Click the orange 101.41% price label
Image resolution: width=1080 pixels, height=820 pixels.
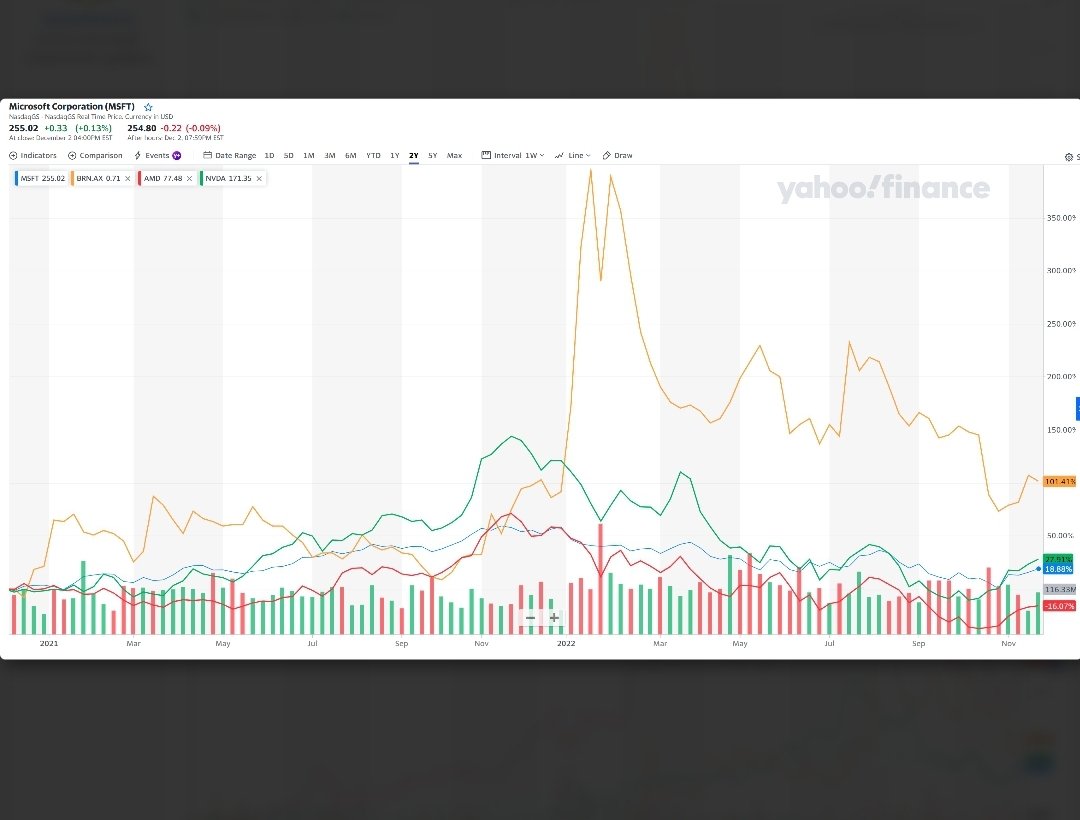[1059, 481]
